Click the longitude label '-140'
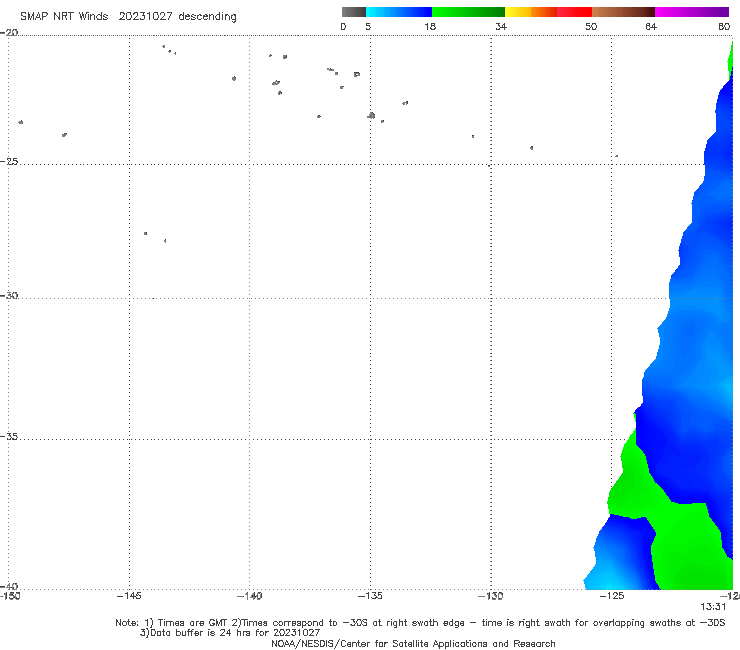The image size is (740, 650). [x=249, y=596]
